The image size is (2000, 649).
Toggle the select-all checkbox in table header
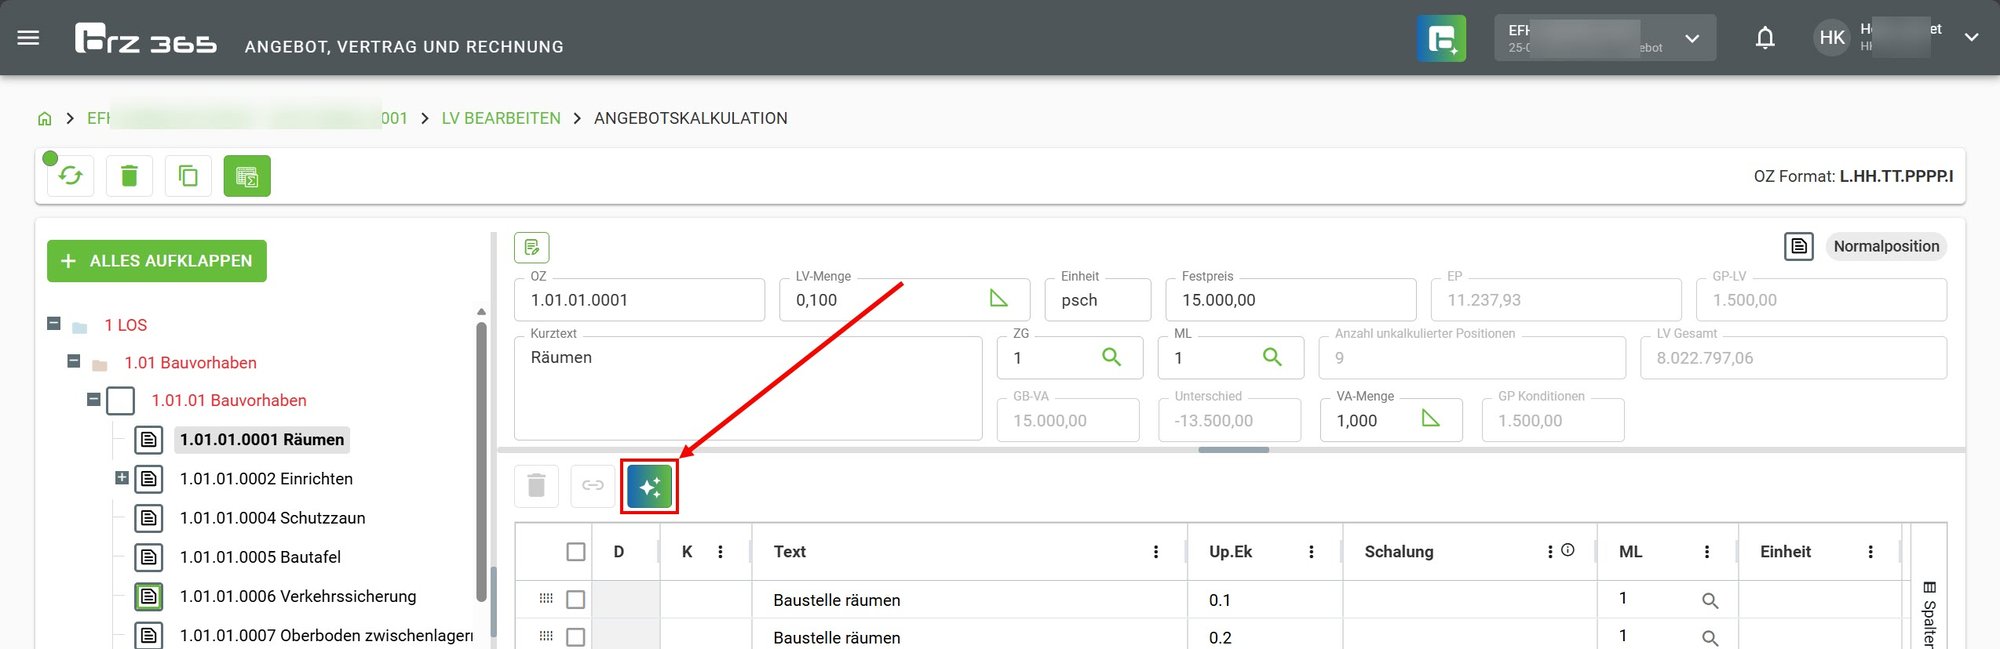[576, 552]
